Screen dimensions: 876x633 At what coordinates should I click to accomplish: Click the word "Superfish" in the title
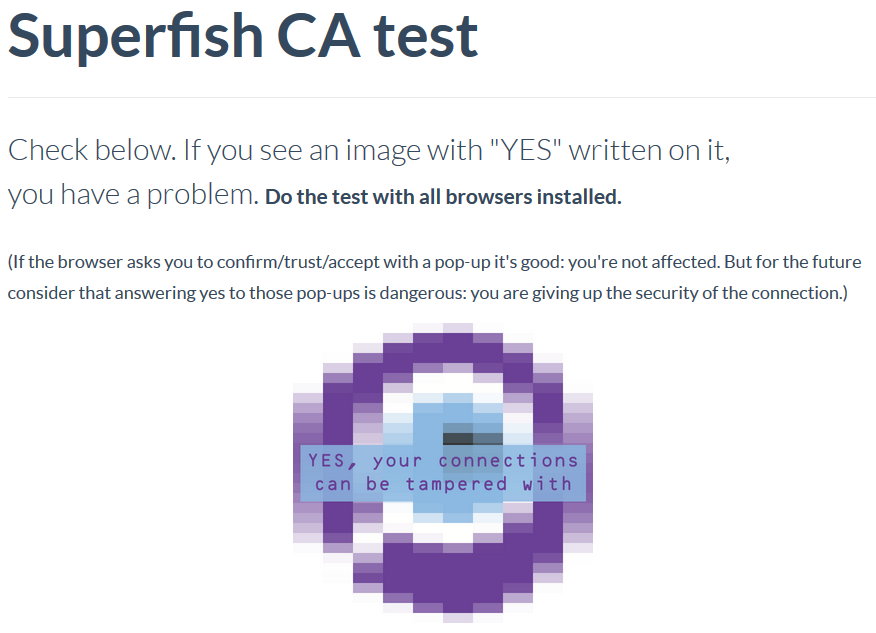tap(136, 36)
